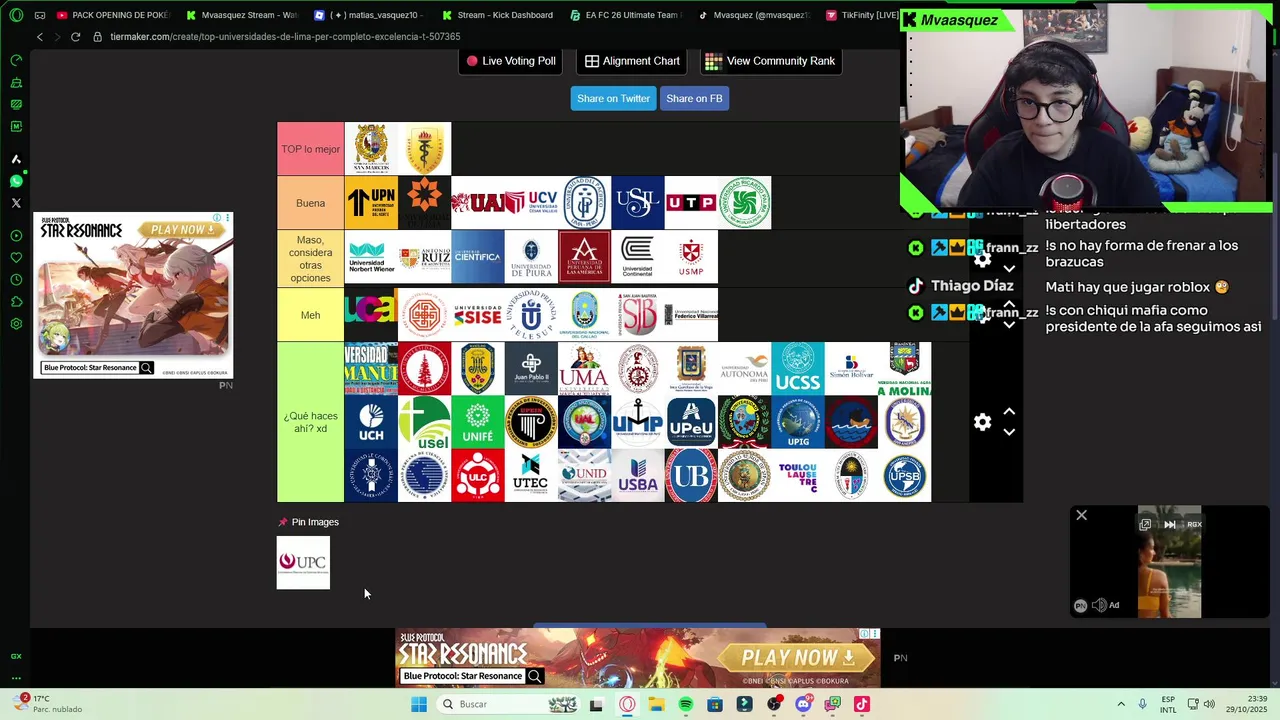Pop out the floating video ad

(1145, 524)
